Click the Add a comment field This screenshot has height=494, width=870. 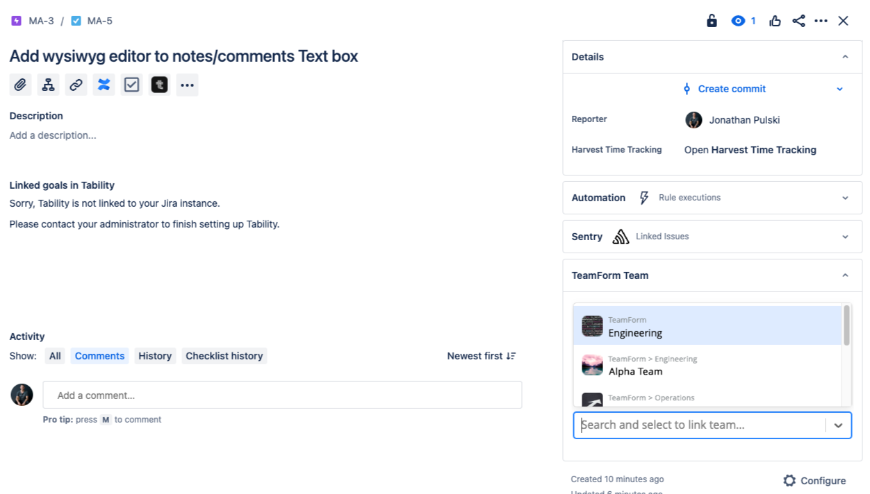tap(283, 395)
